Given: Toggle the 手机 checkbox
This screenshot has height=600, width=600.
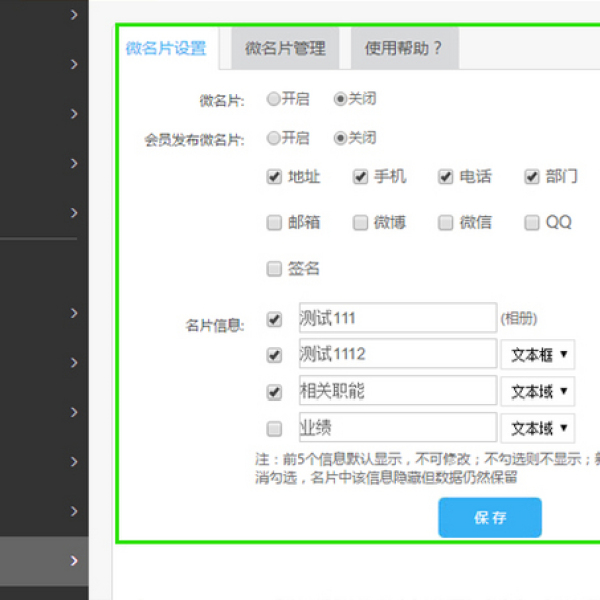Looking at the screenshot, I should pos(360,177).
